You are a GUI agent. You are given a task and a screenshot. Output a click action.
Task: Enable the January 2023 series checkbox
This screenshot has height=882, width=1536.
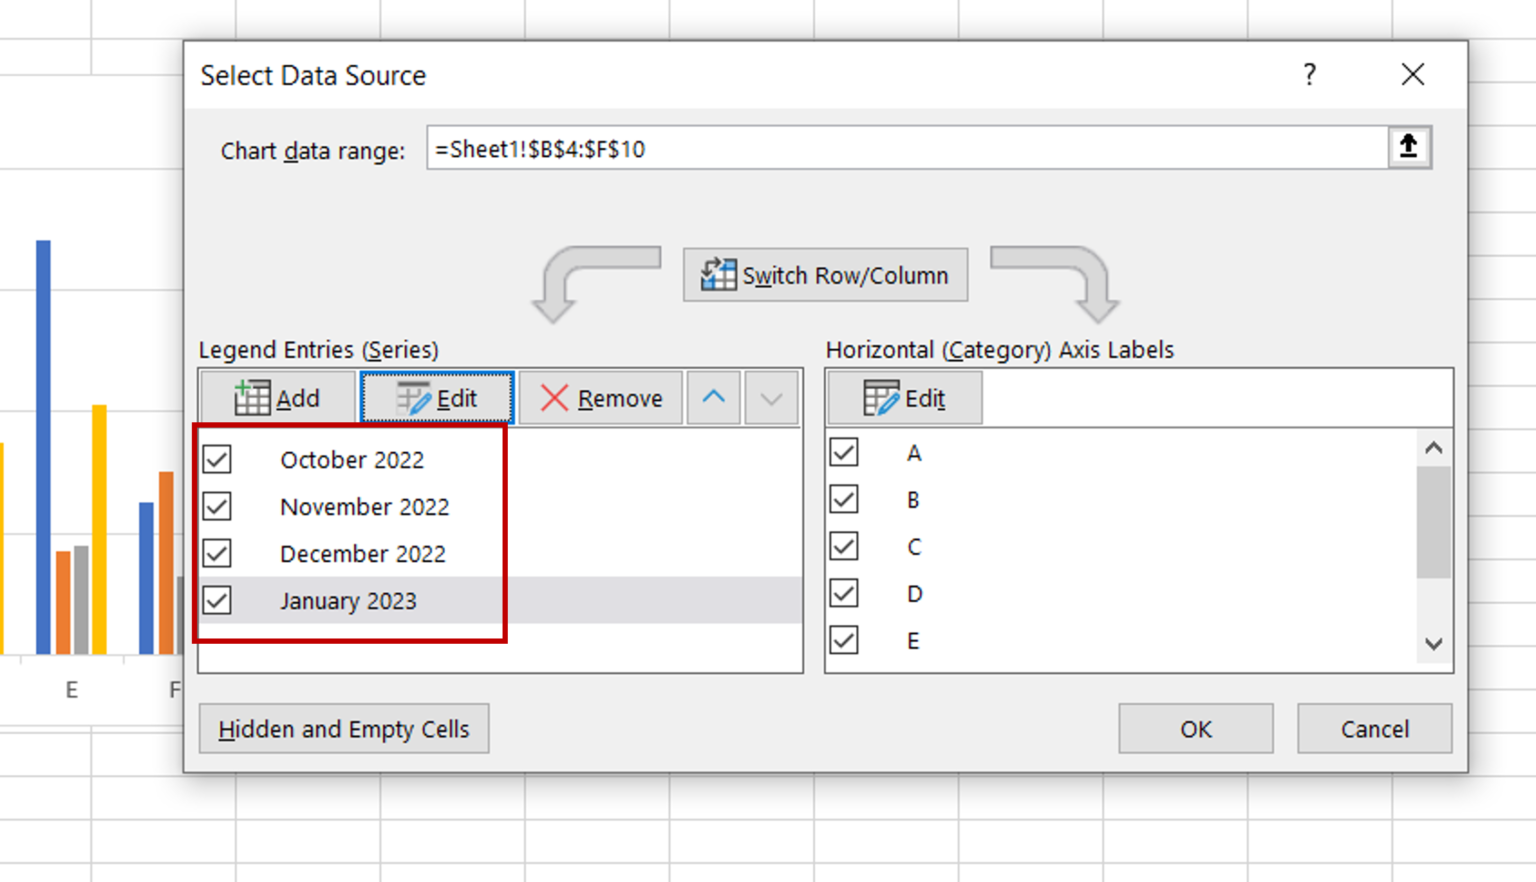(217, 600)
